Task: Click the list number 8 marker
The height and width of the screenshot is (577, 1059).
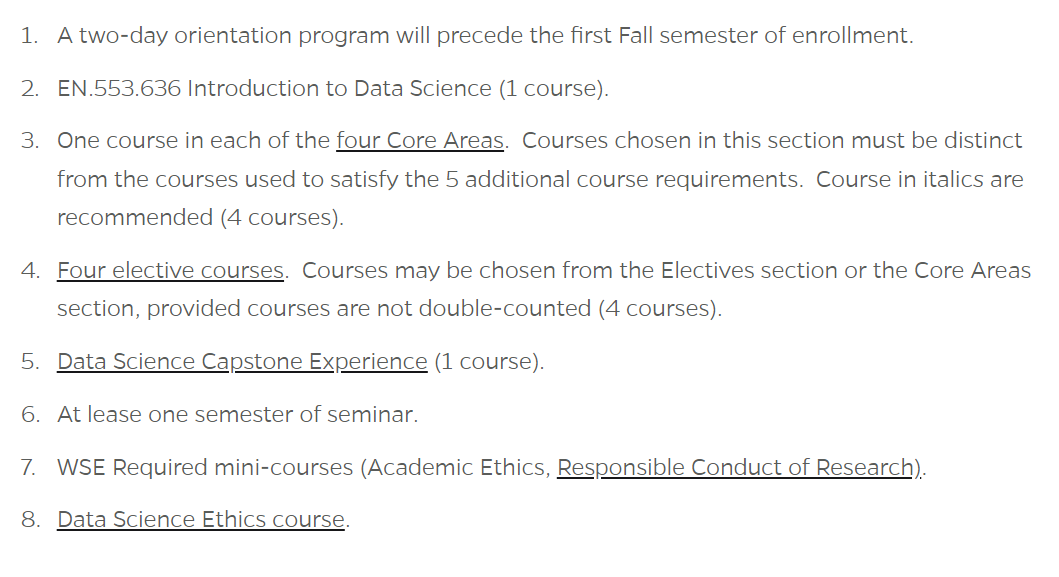Action: [x=30, y=520]
